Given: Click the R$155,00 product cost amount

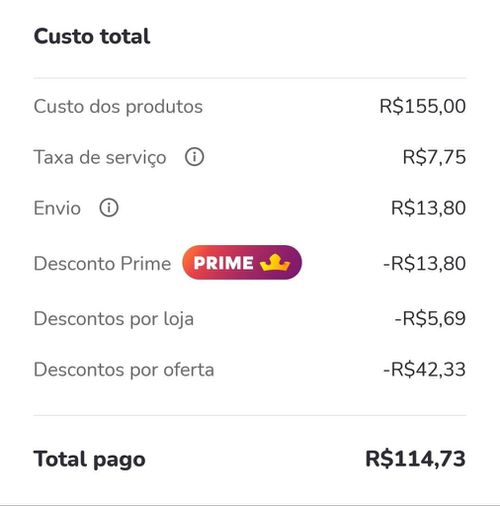Looking at the screenshot, I should (423, 106).
